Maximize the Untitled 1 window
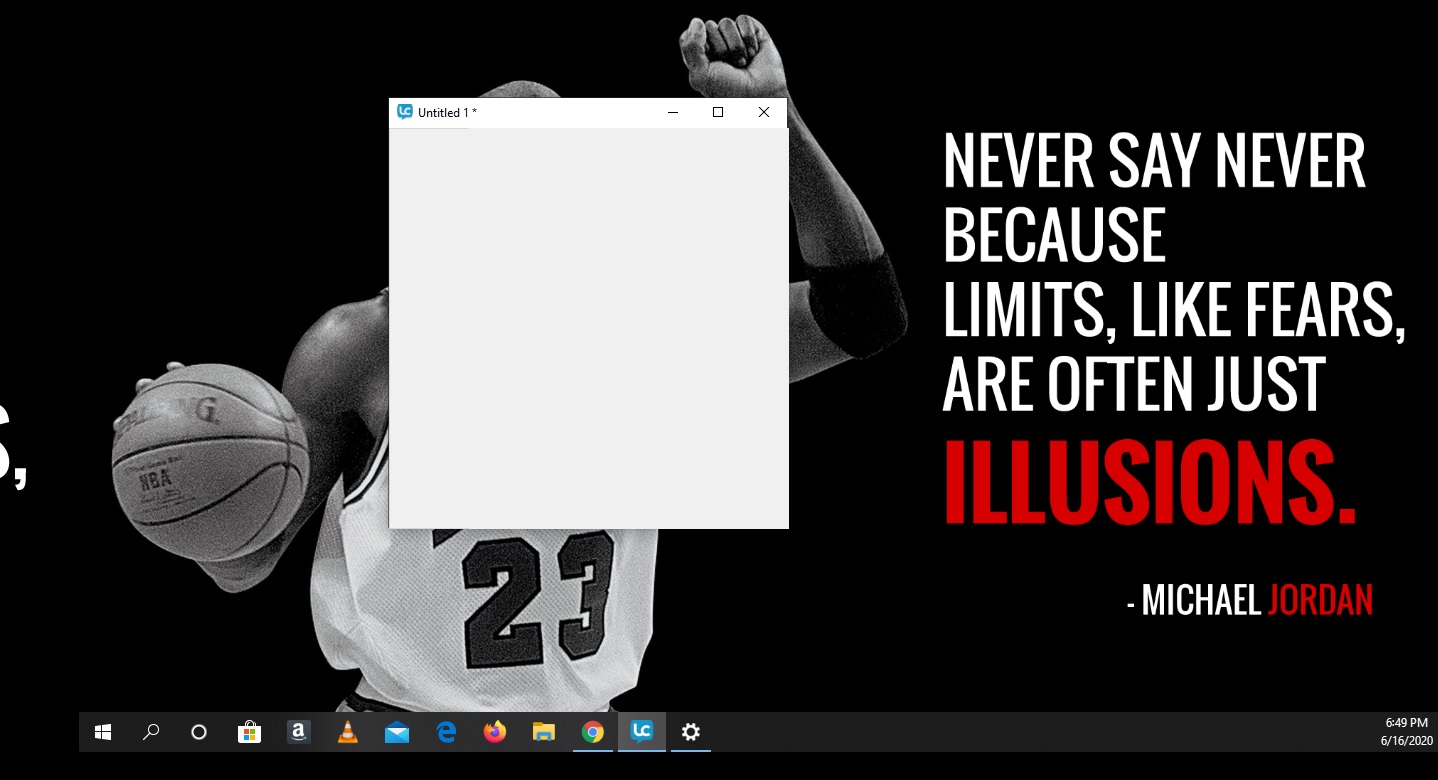Screen dimensions: 1438x780 (718, 113)
